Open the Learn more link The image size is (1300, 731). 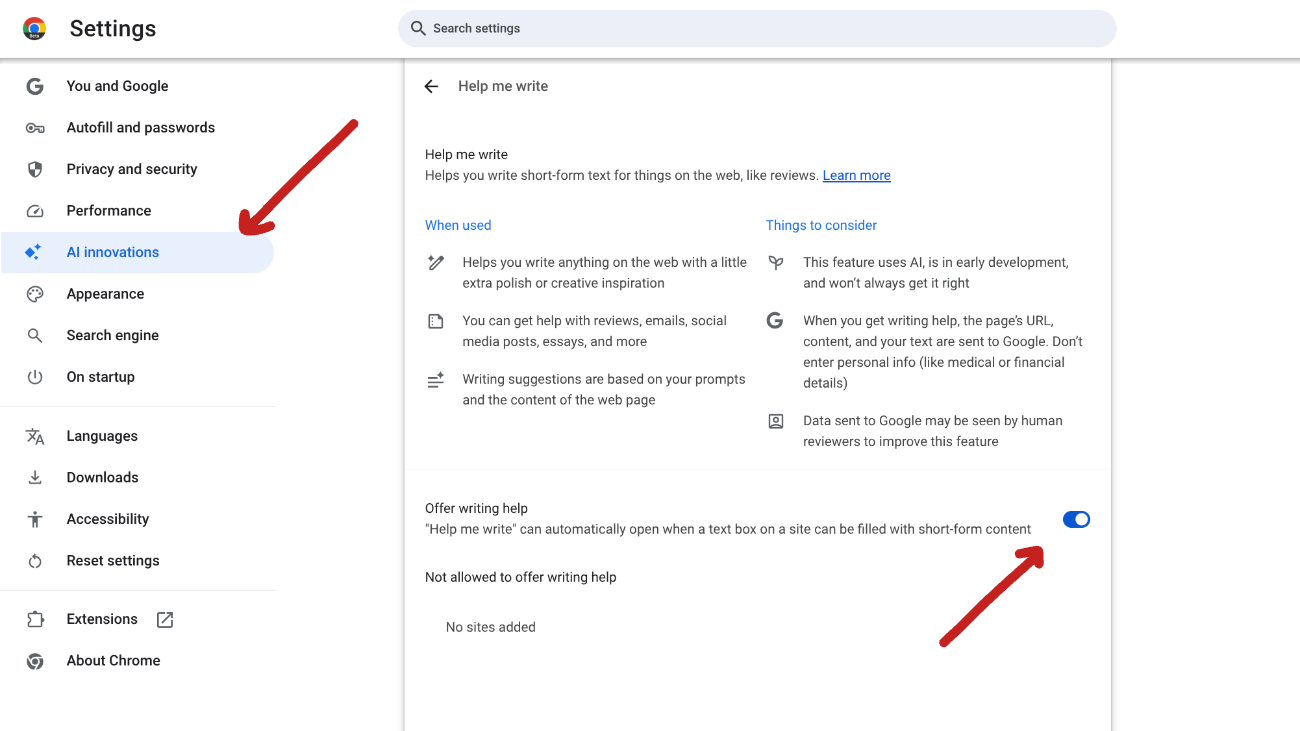pyautogui.click(x=856, y=175)
